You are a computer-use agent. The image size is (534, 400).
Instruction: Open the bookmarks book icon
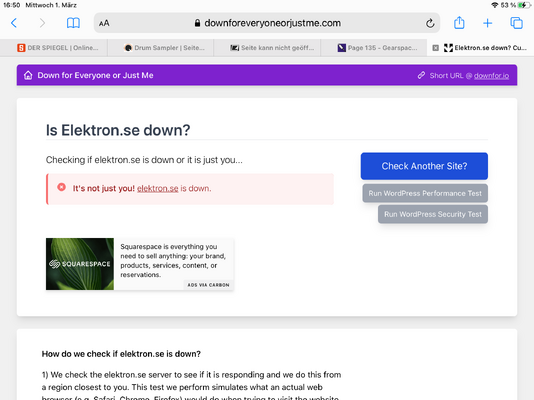[x=73, y=23]
